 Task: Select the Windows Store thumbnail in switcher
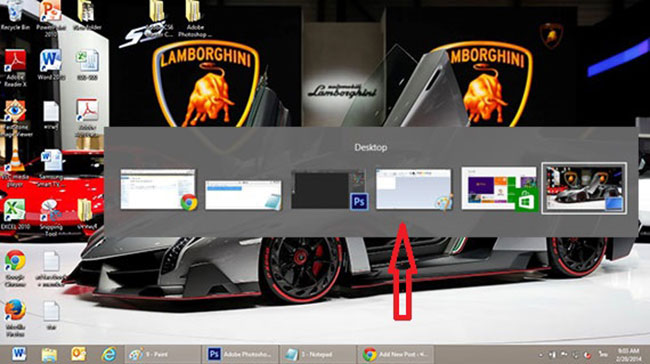(499, 189)
